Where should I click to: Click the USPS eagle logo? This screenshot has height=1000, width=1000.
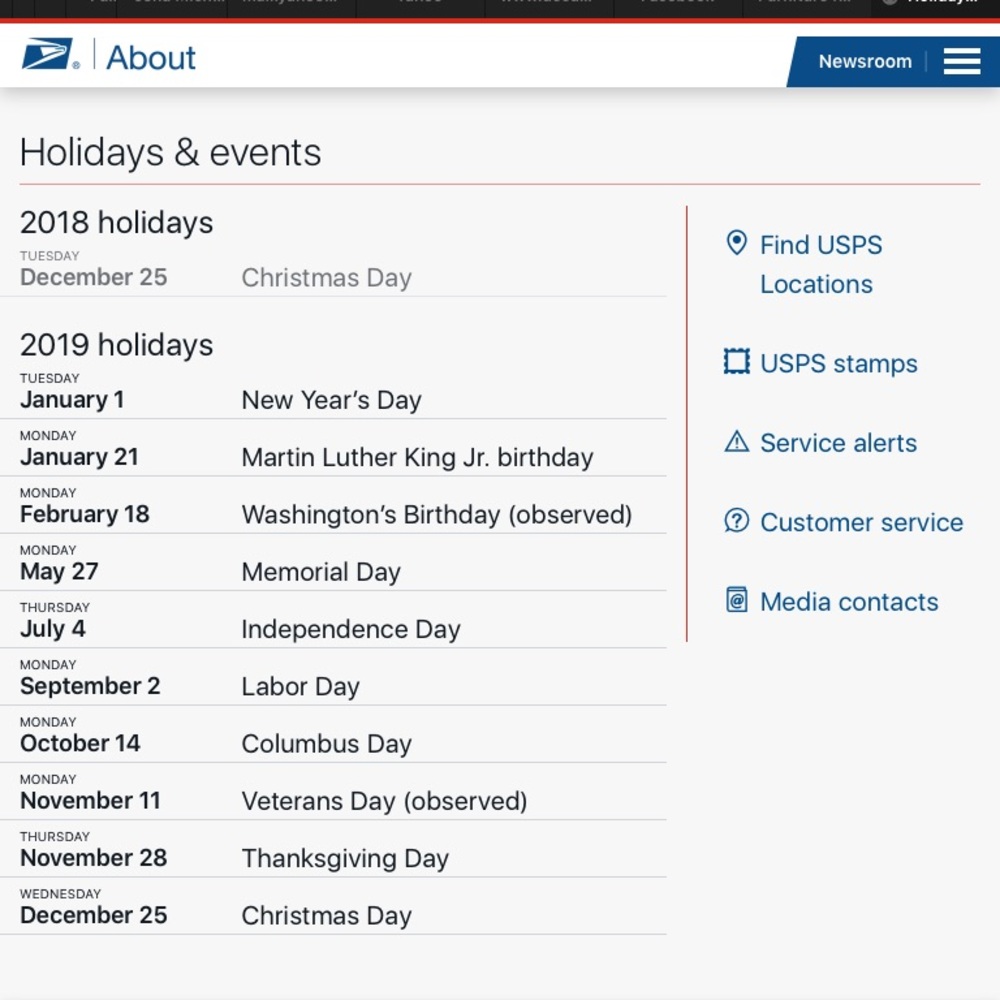pyautogui.click(x=50, y=54)
